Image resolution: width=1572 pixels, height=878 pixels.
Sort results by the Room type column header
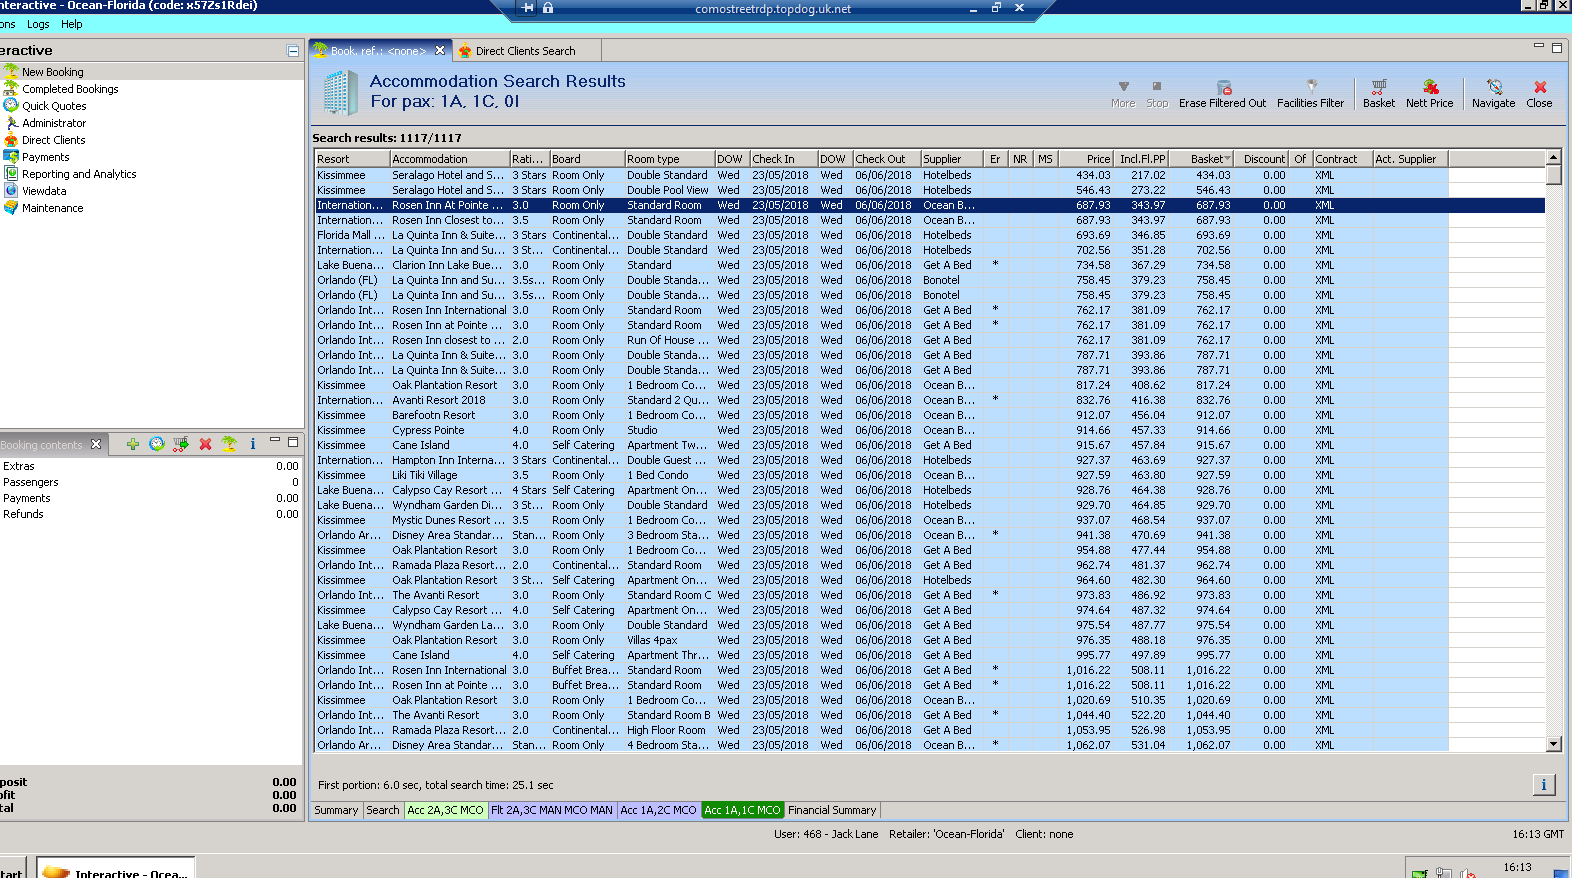coord(669,159)
